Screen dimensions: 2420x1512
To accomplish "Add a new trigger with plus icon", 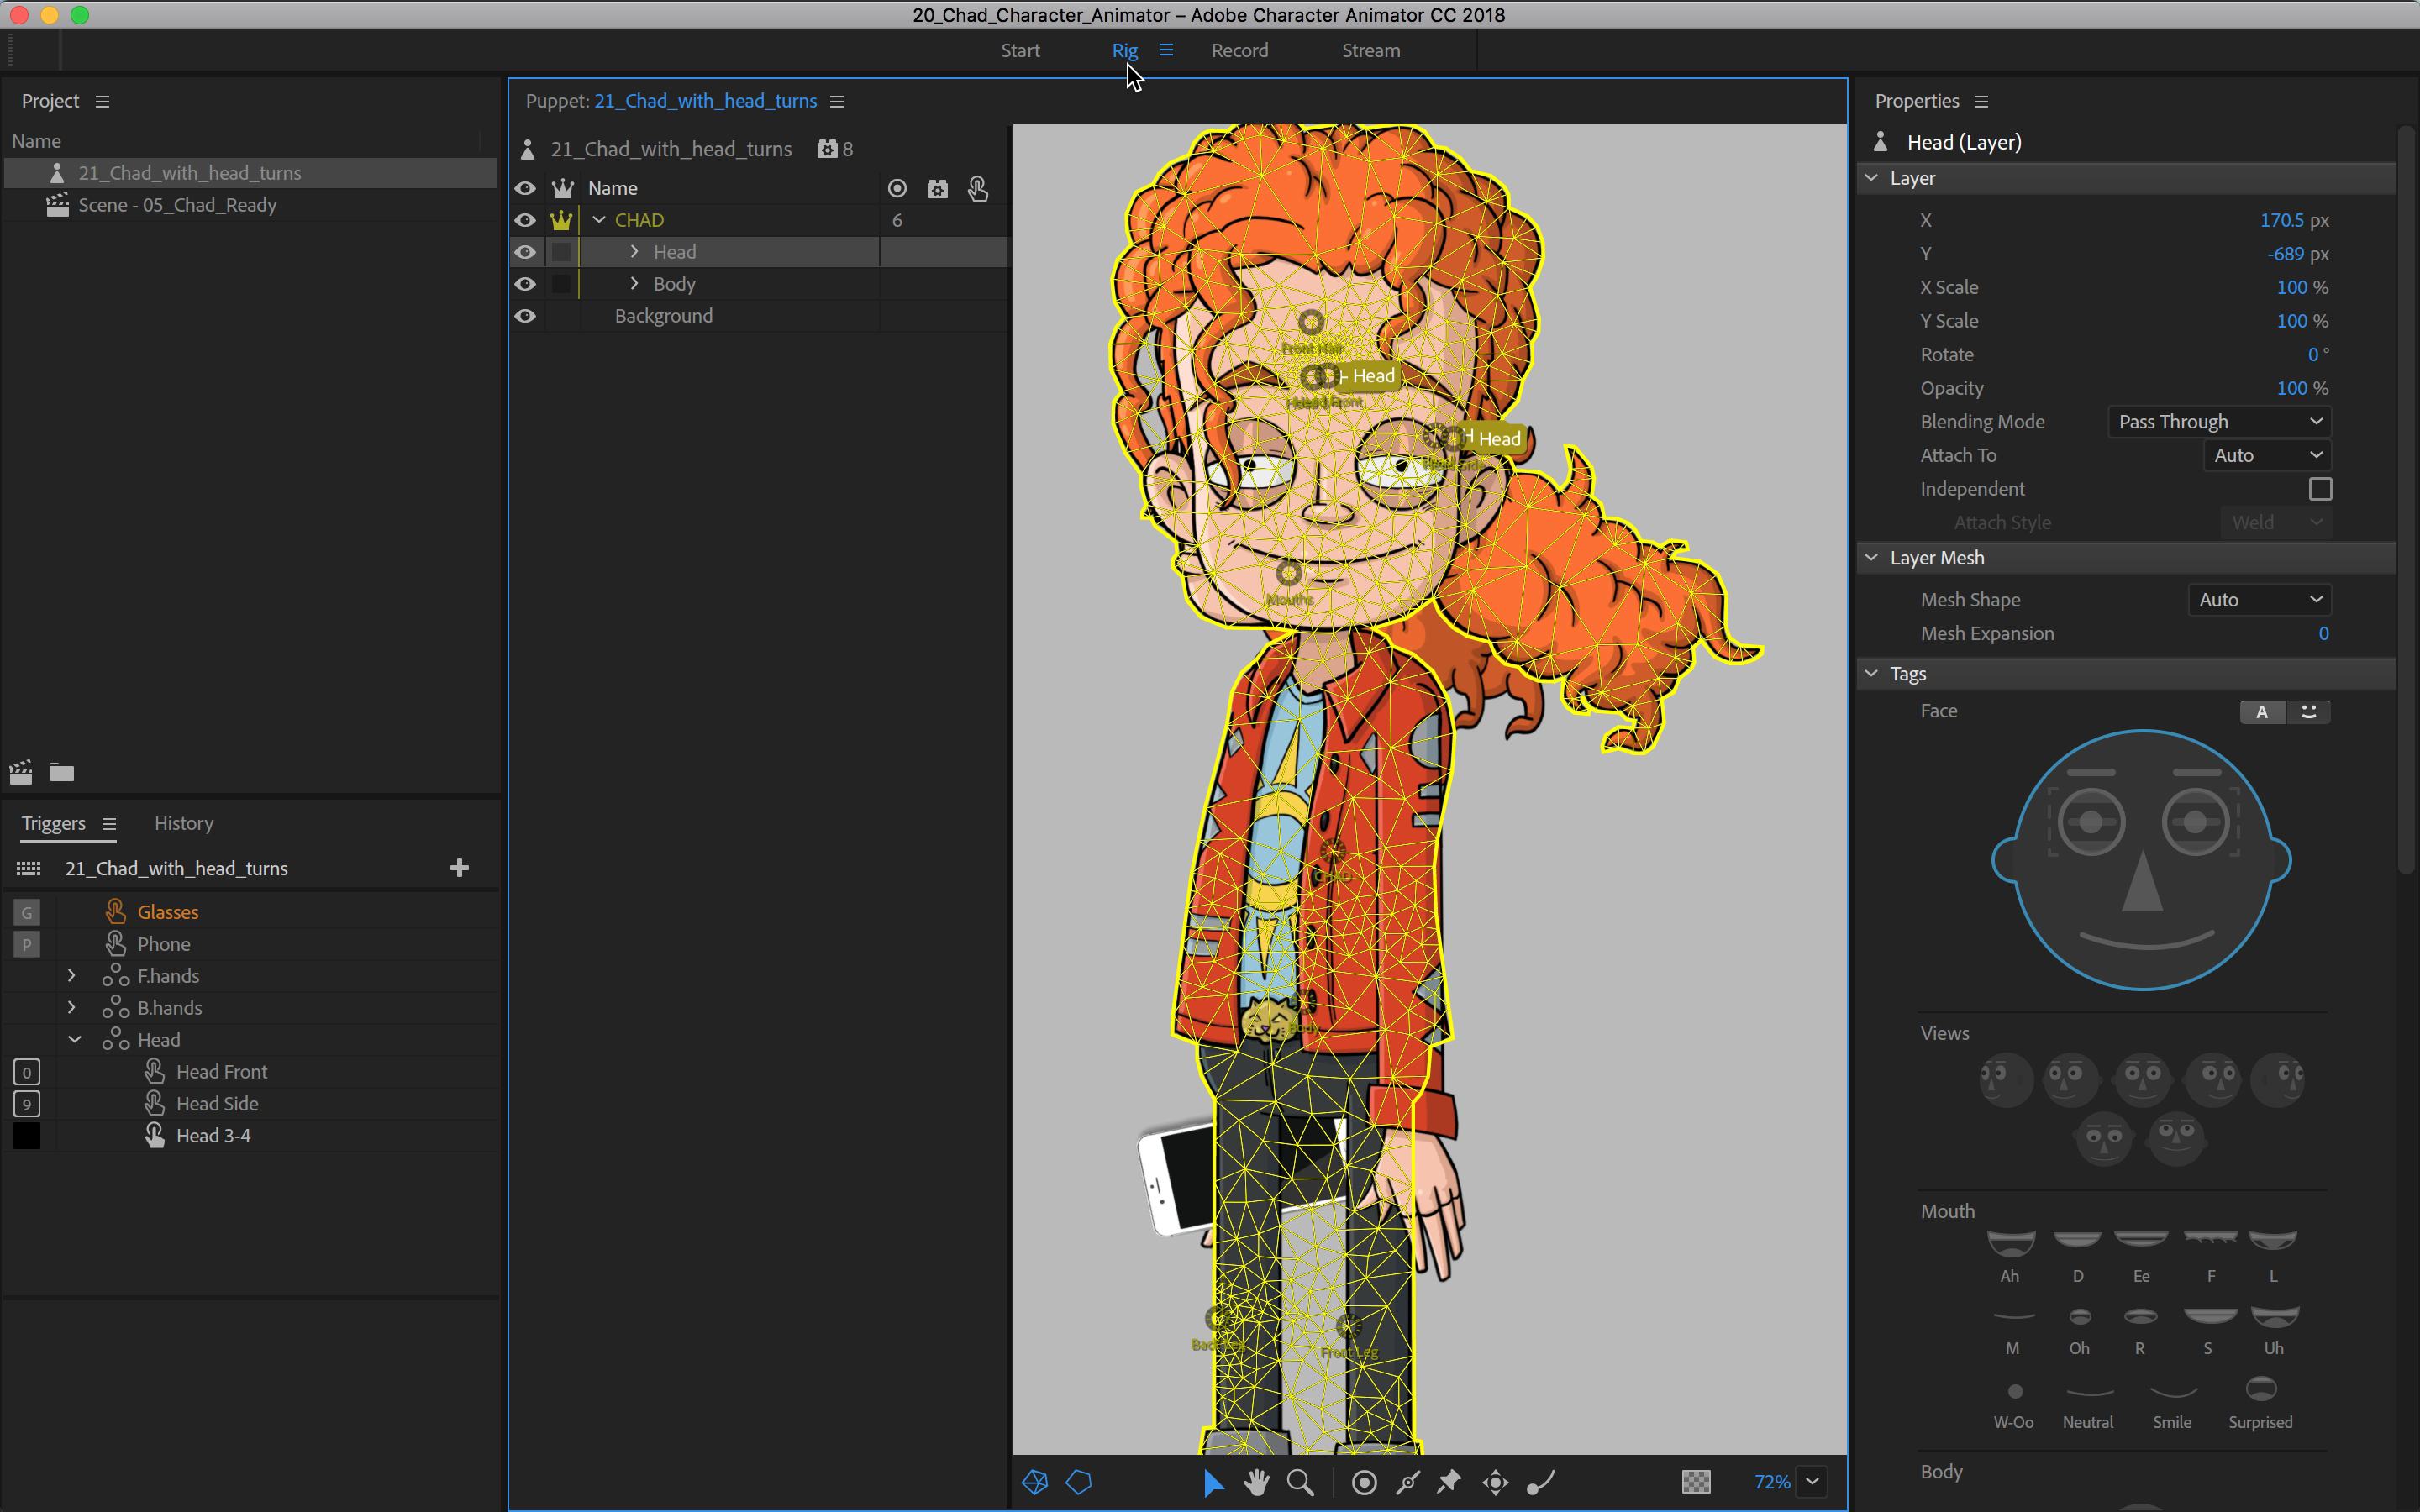I will (x=459, y=868).
